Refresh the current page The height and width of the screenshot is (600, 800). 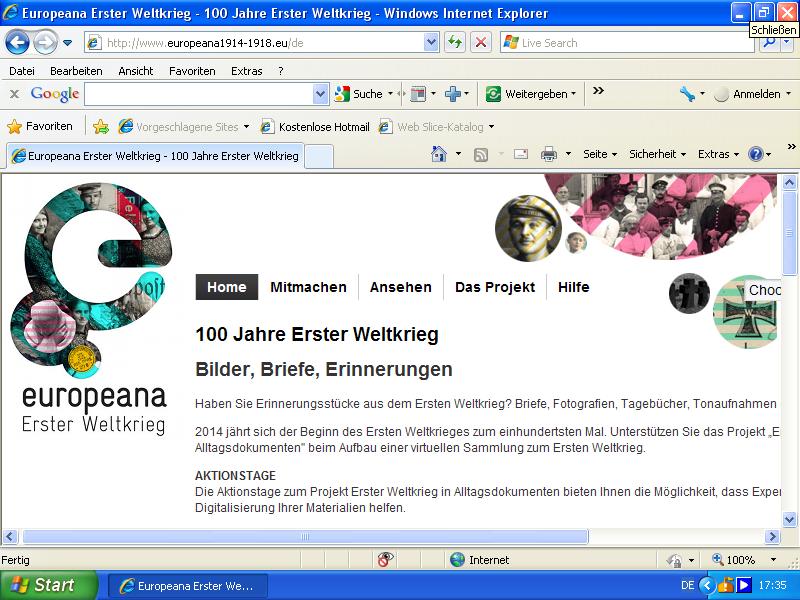click(452, 42)
